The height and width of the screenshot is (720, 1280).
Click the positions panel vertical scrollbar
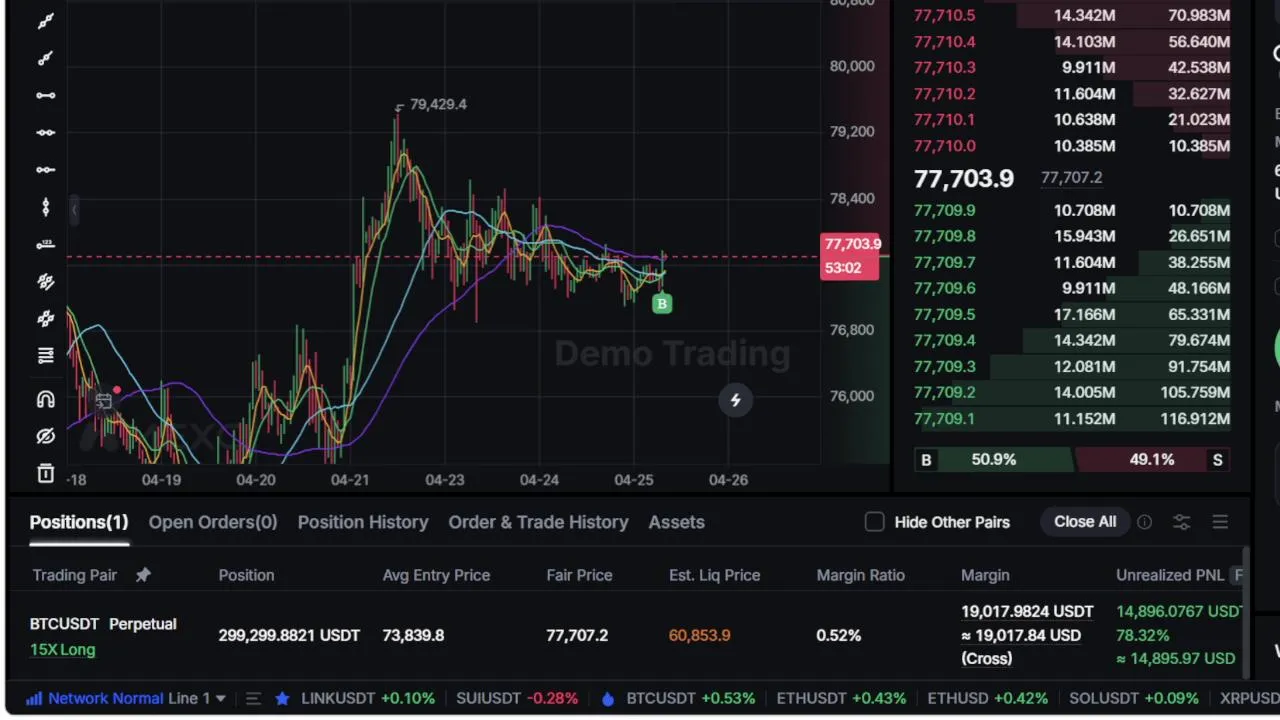click(1245, 610)
